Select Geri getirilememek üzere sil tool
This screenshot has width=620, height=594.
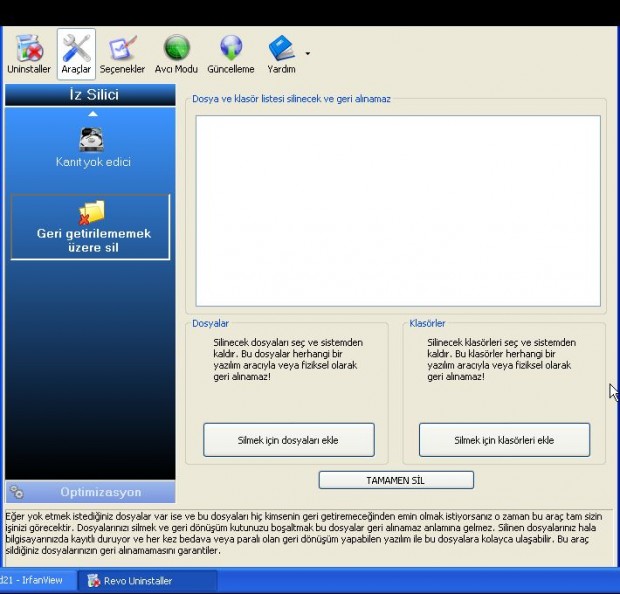tap(92, 226)
